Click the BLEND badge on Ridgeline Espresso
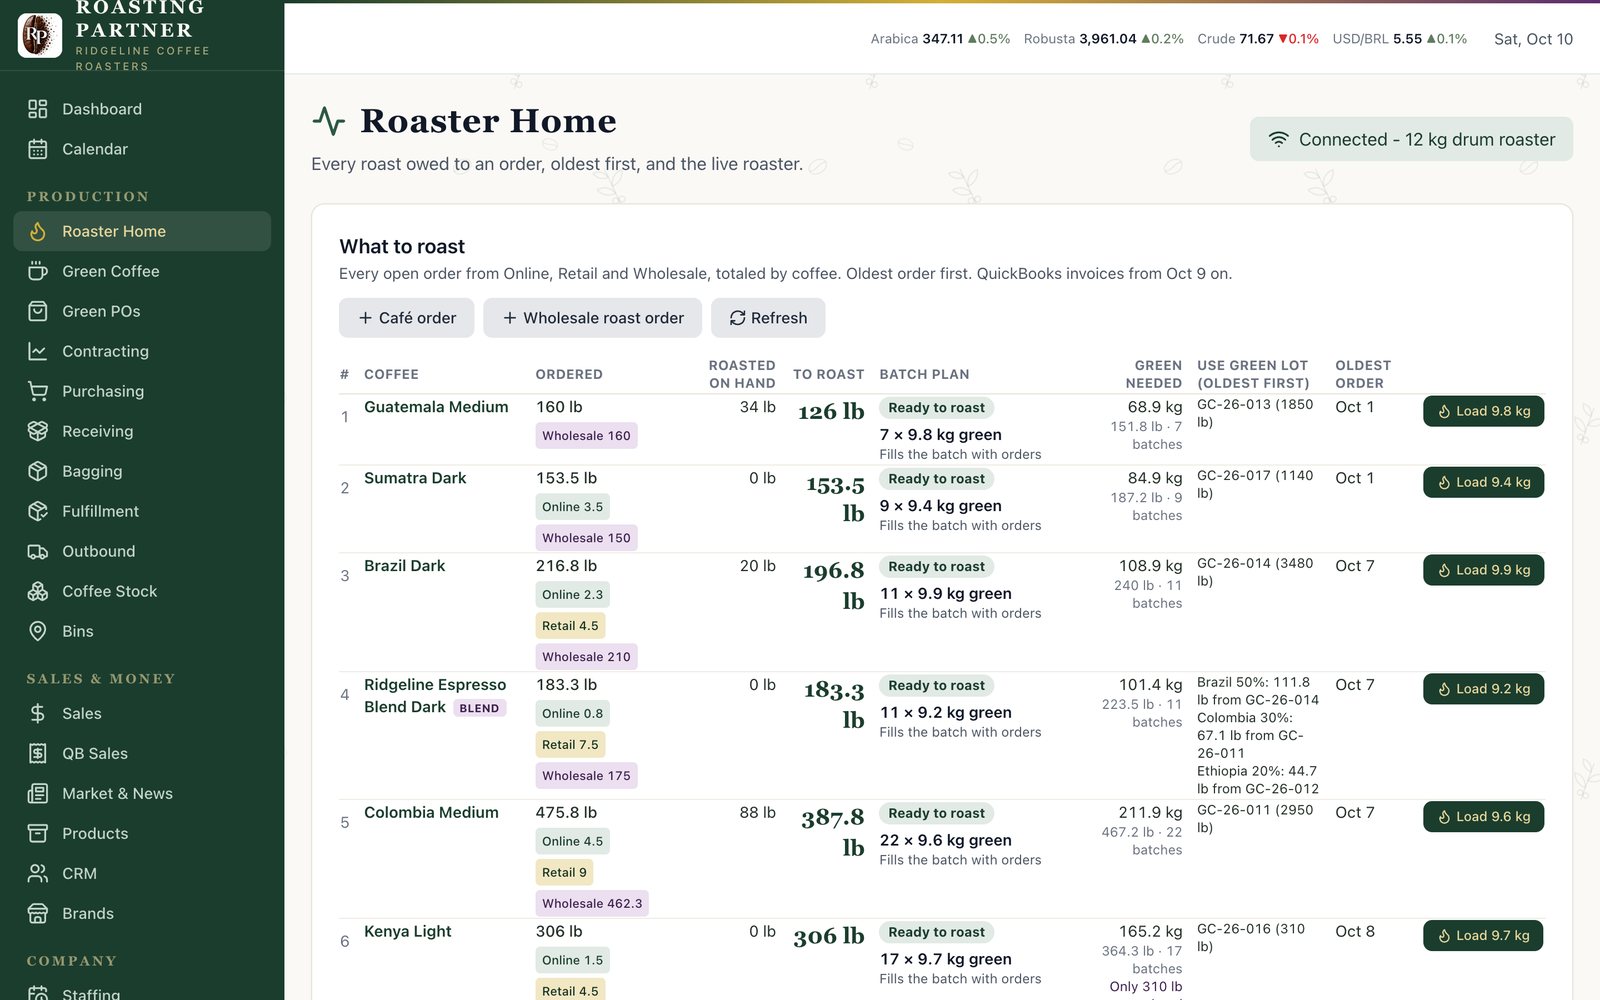 479,708
